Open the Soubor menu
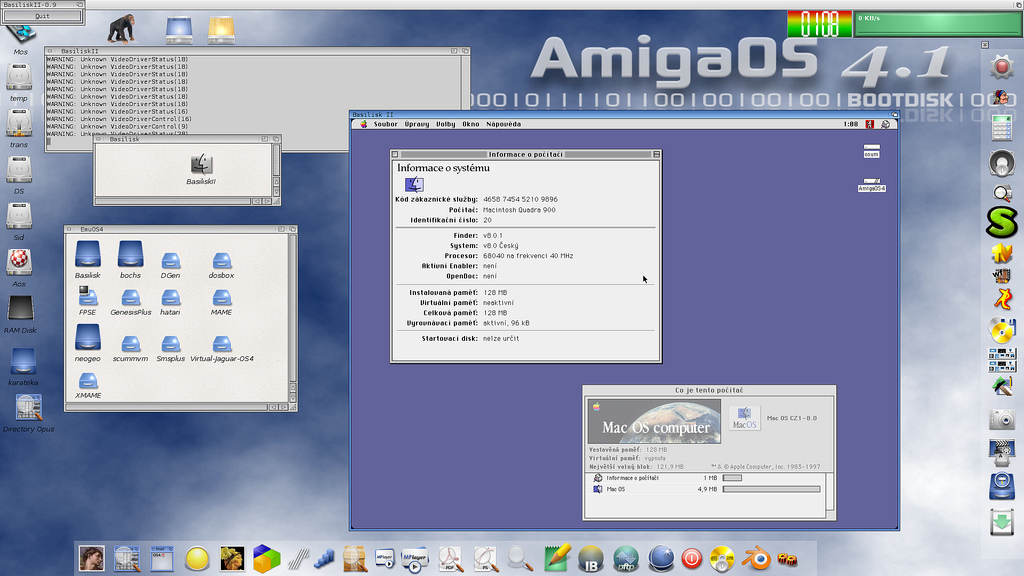The width and height of the screenshot is (1024, 576). [385, 124]
